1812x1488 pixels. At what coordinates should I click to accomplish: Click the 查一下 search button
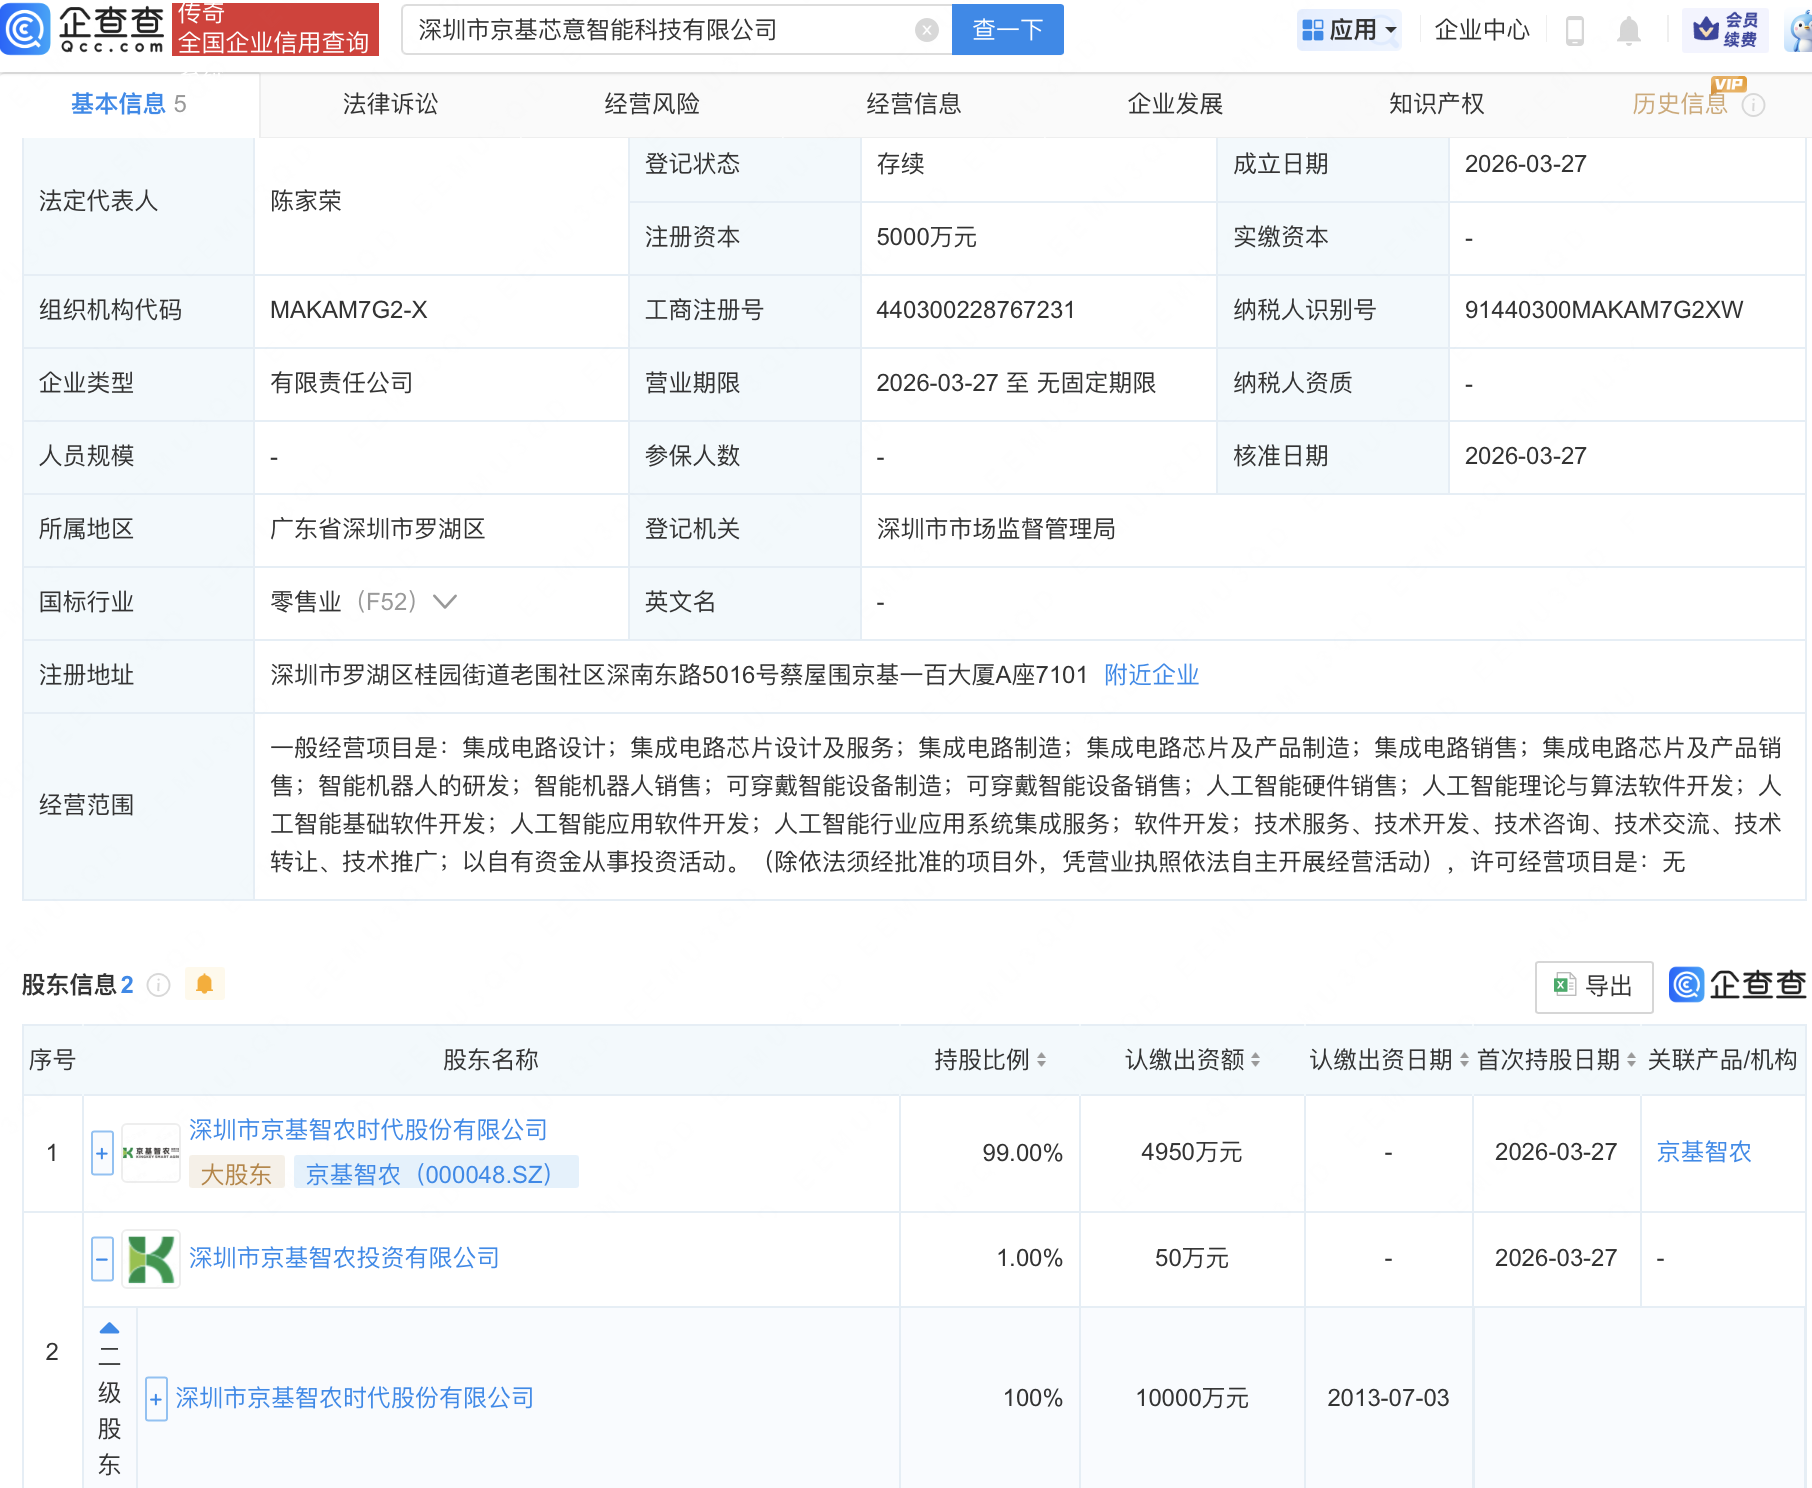(x=1006, y=29)
